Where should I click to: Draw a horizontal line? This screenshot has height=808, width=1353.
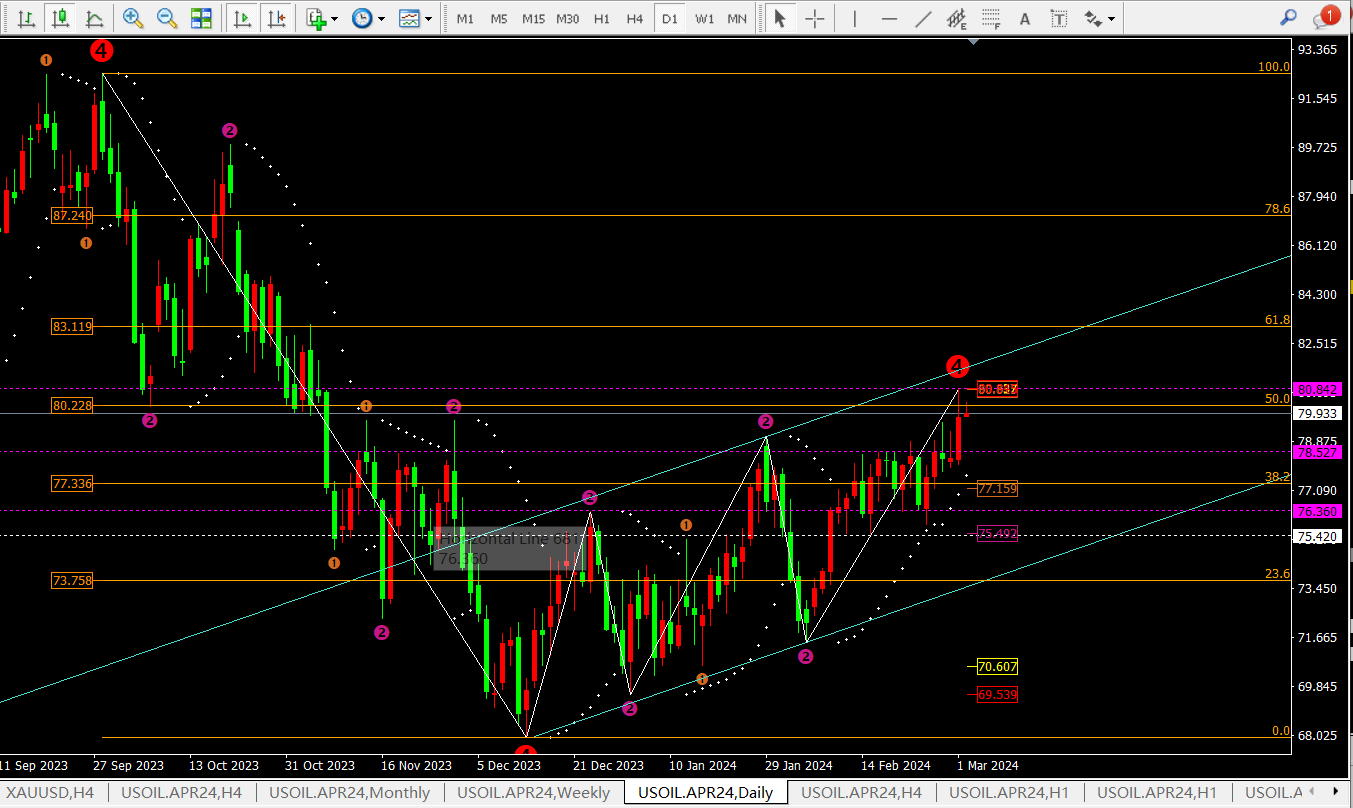coord(889,18)
